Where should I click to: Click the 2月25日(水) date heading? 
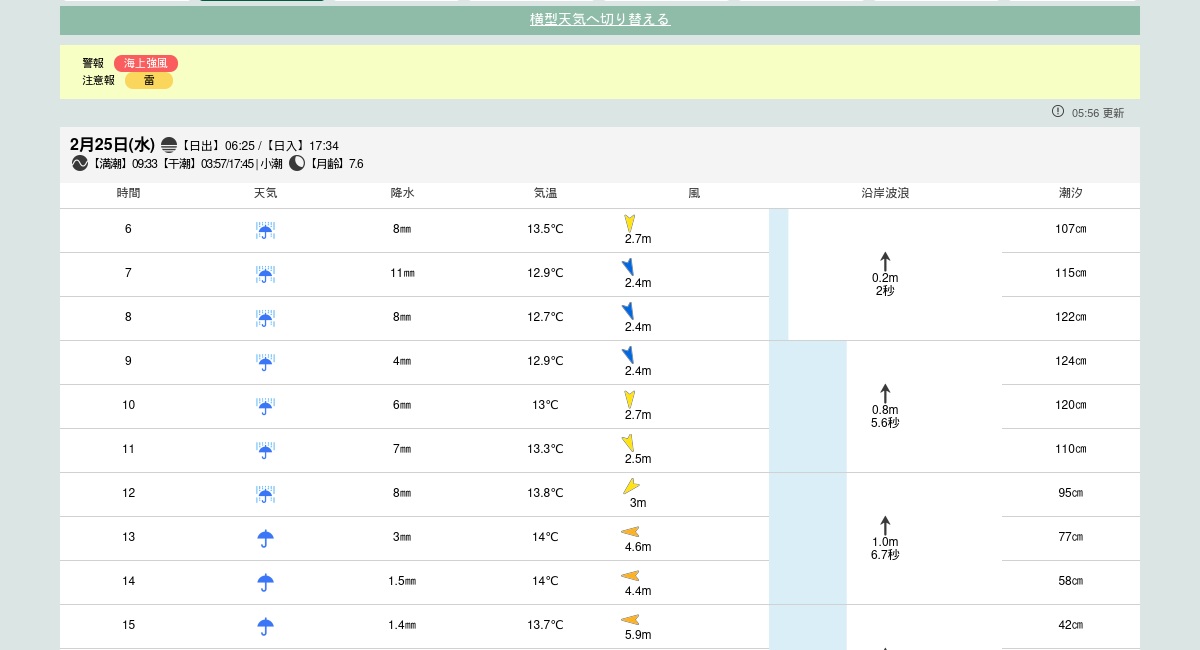[x=112, y=145]
